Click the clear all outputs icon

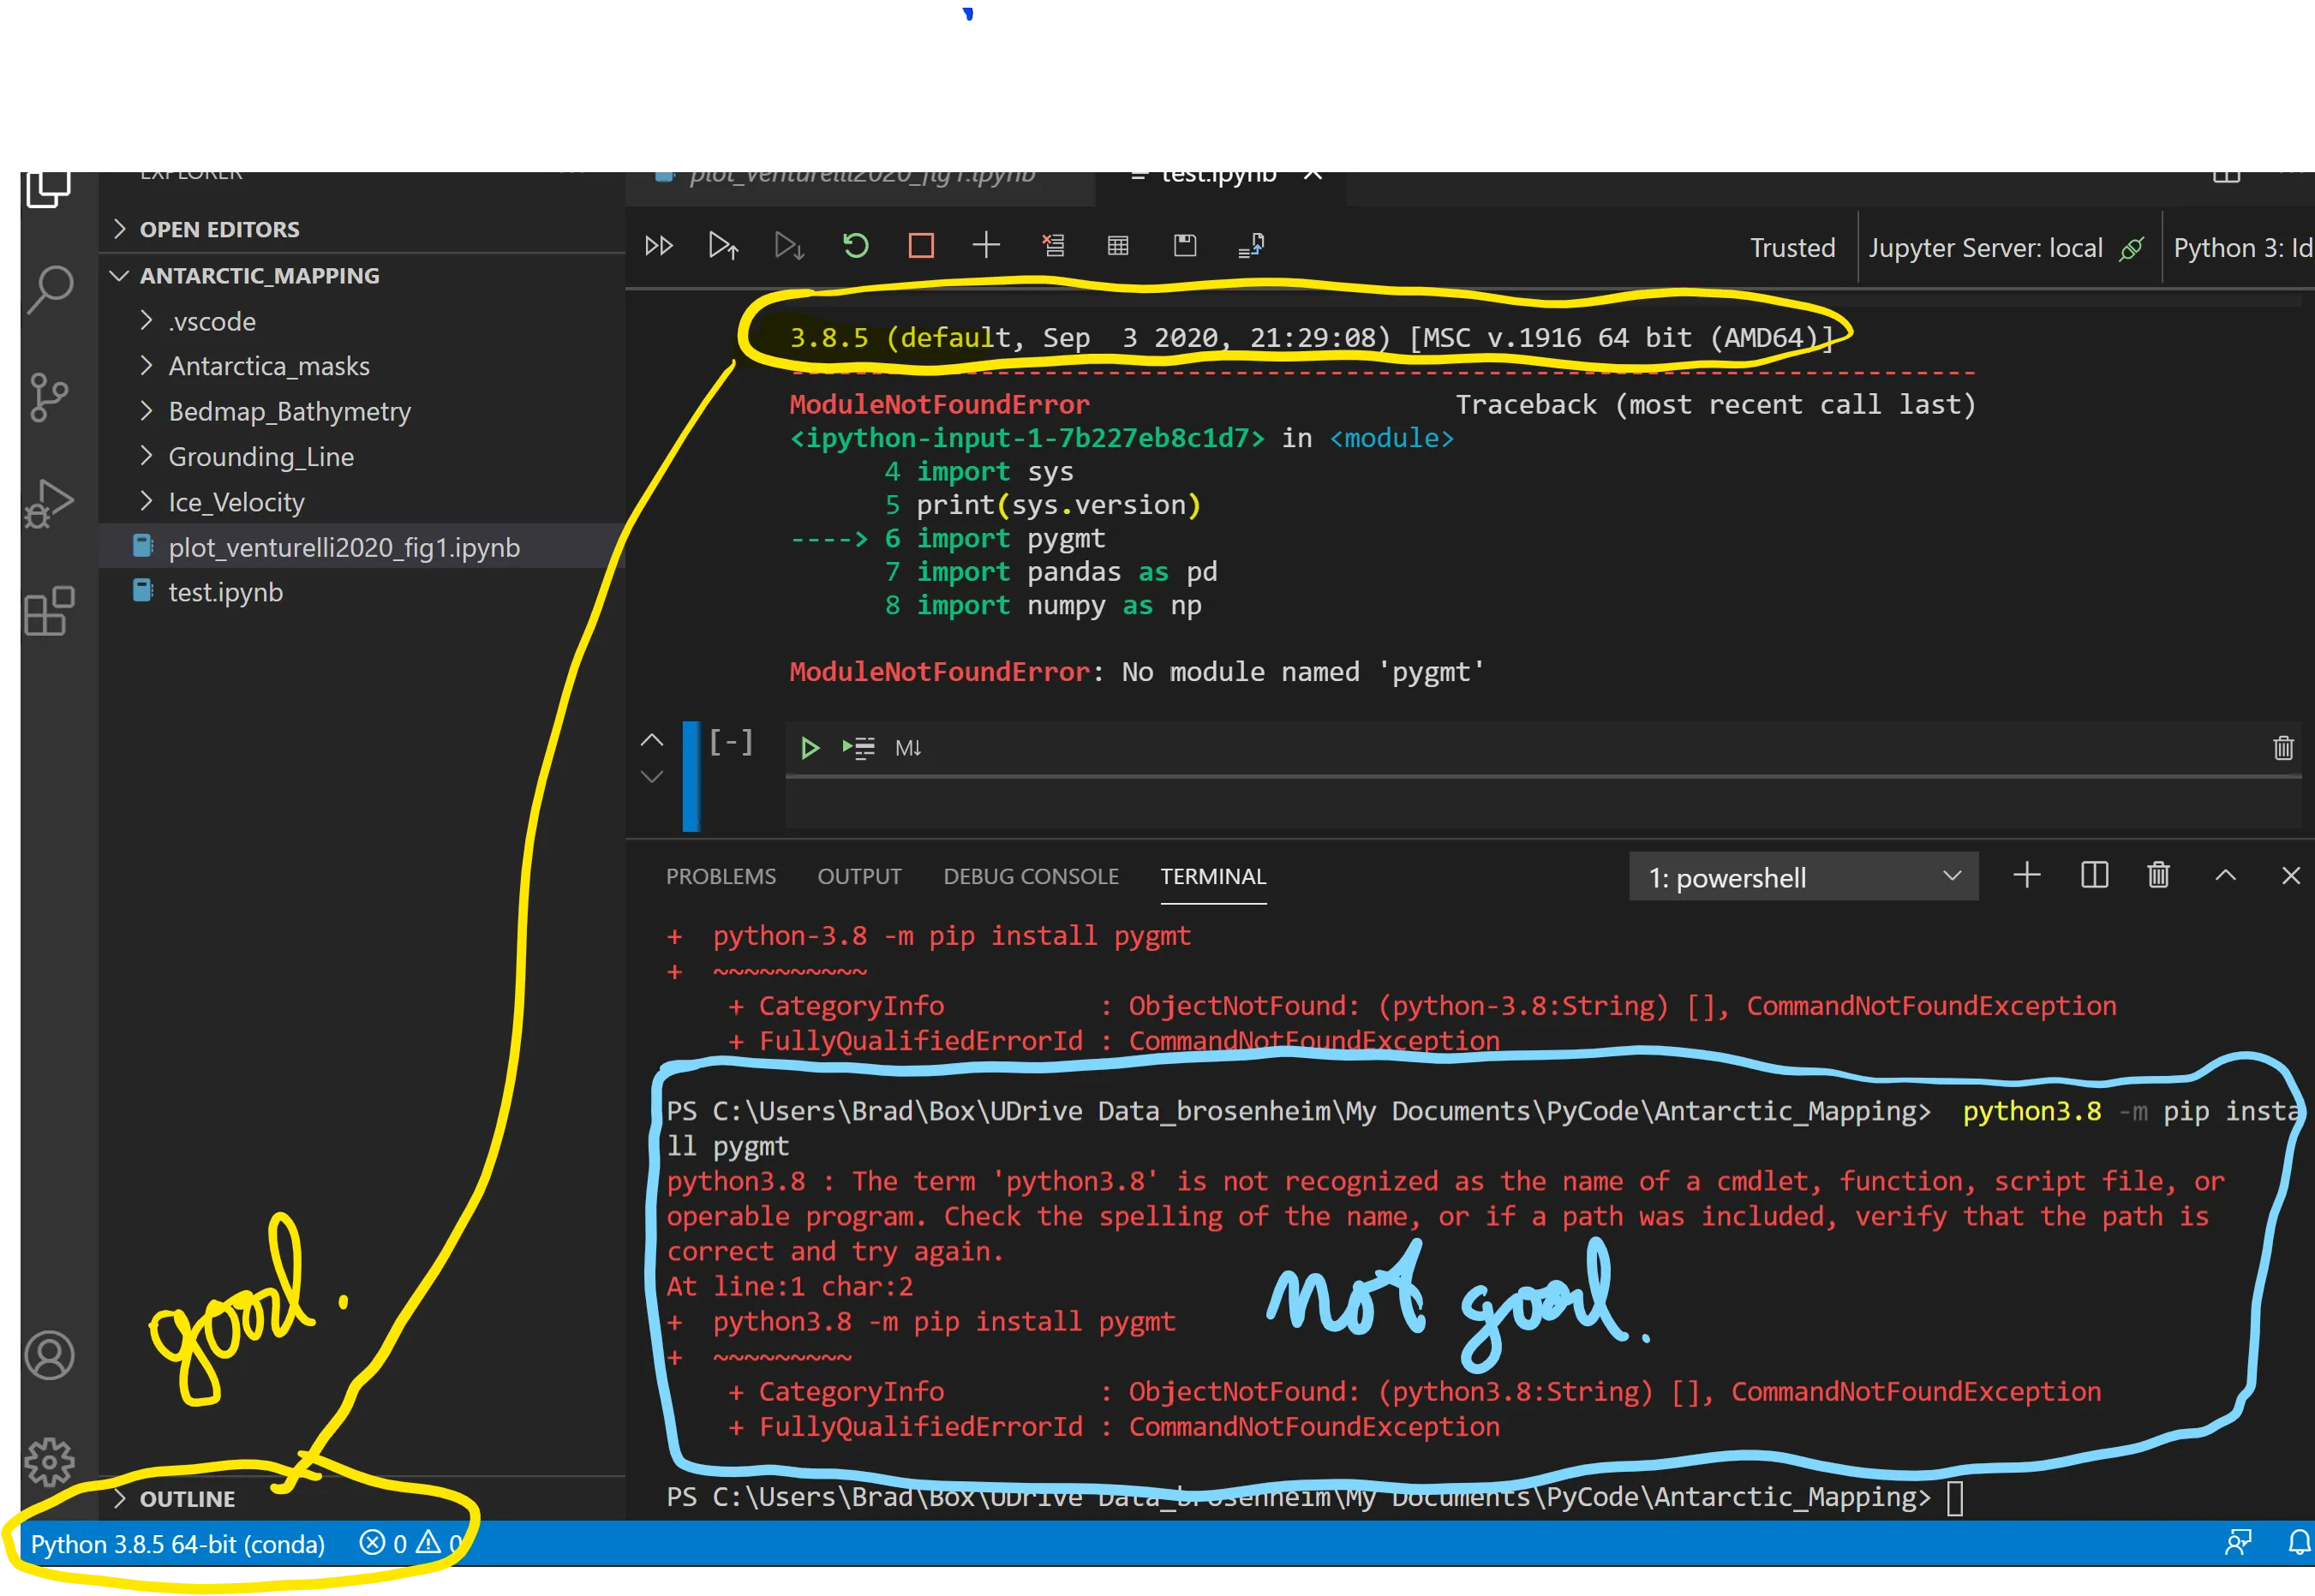coord(1053,246)
